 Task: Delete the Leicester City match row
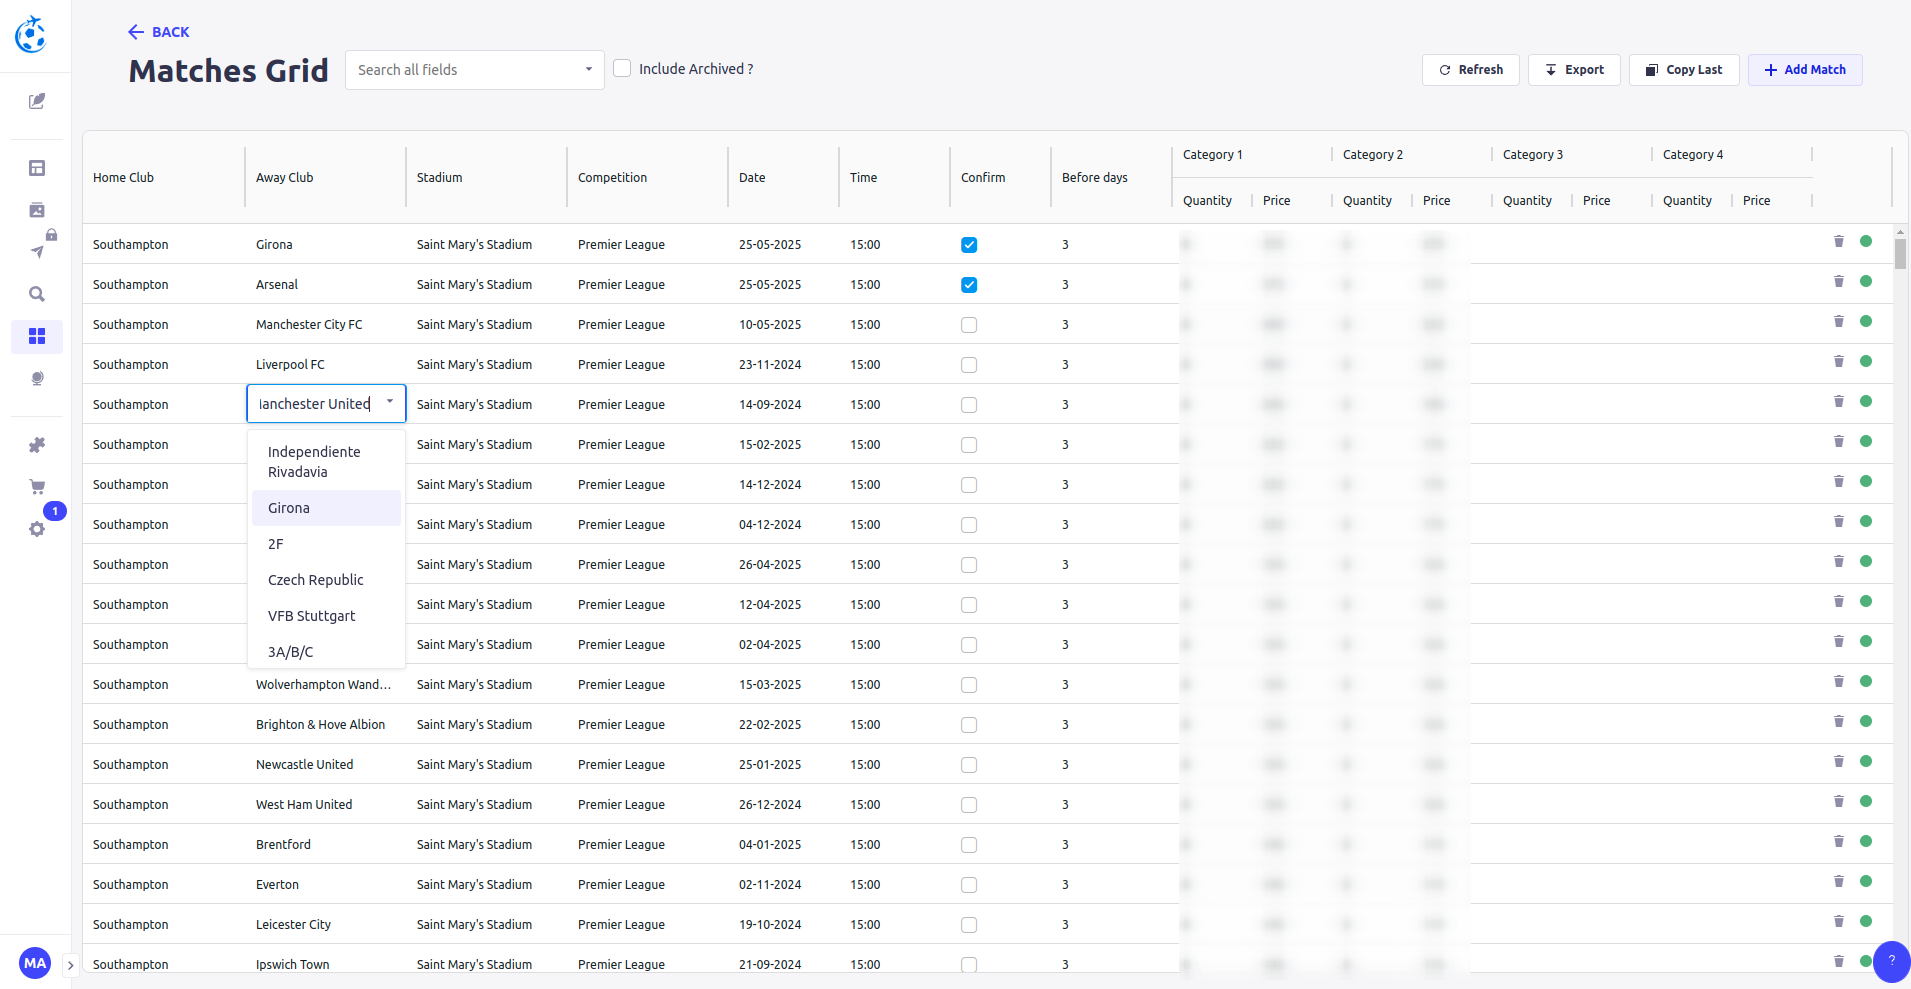[x=1838, y=921]
